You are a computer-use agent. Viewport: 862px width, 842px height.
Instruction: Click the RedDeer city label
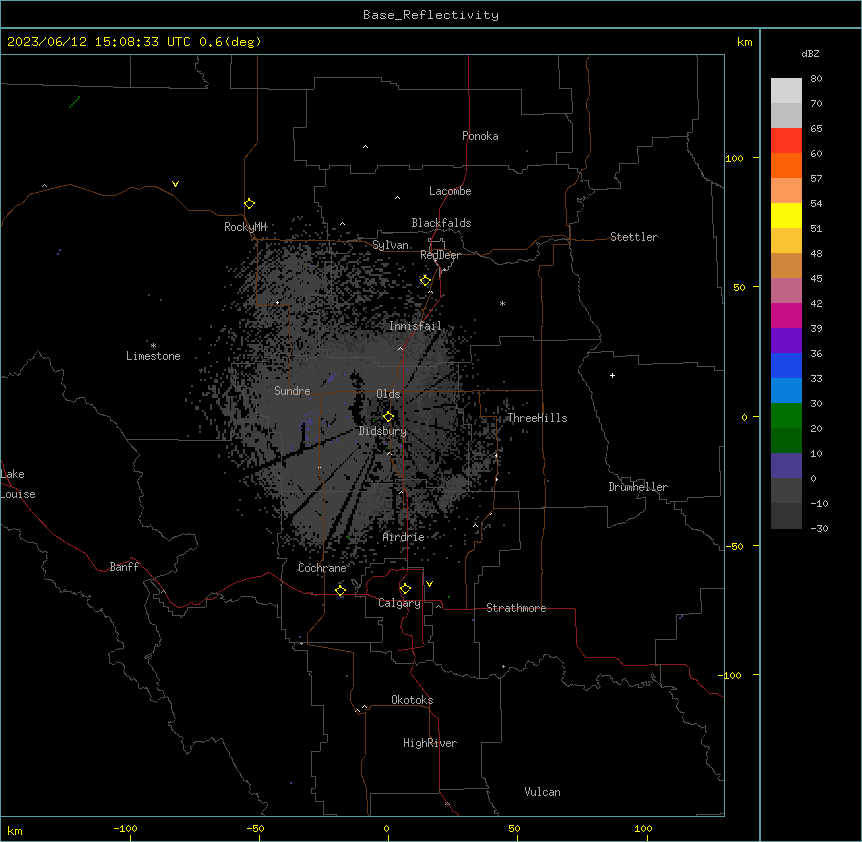click(440, 255)
